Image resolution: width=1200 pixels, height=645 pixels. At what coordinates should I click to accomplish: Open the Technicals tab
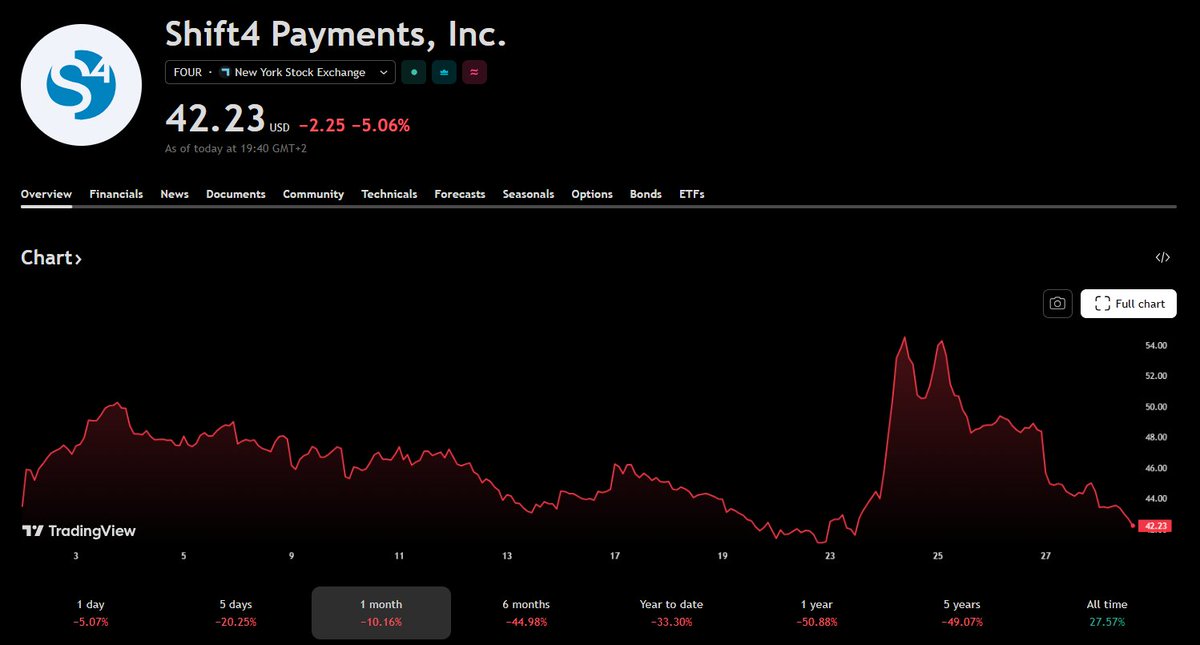tap(389, 194)
